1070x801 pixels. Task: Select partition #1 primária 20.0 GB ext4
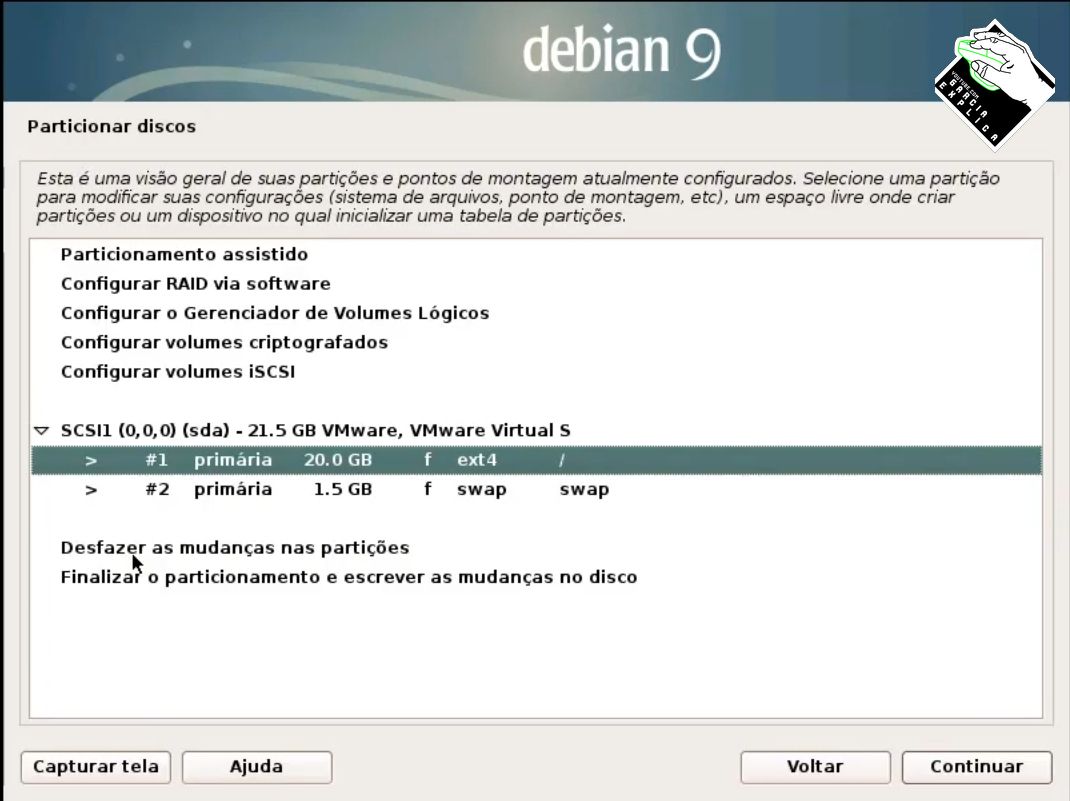pos(536,460)
